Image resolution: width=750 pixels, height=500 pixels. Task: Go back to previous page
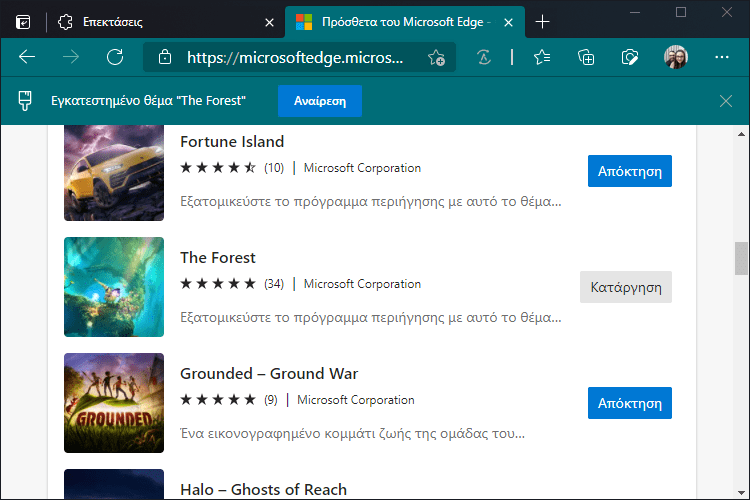tap(27, 57)
